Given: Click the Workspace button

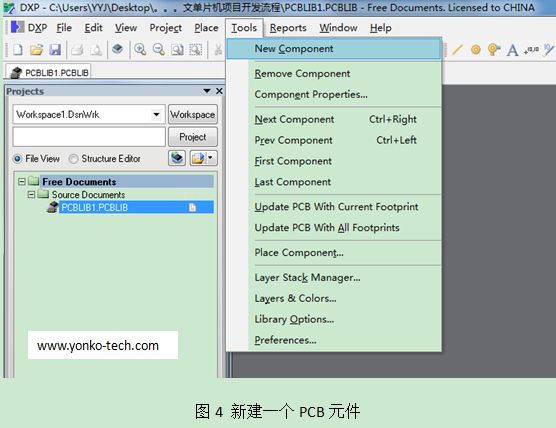Looking at the screenshot, I should pyautogui.click(x=193, y=115).
